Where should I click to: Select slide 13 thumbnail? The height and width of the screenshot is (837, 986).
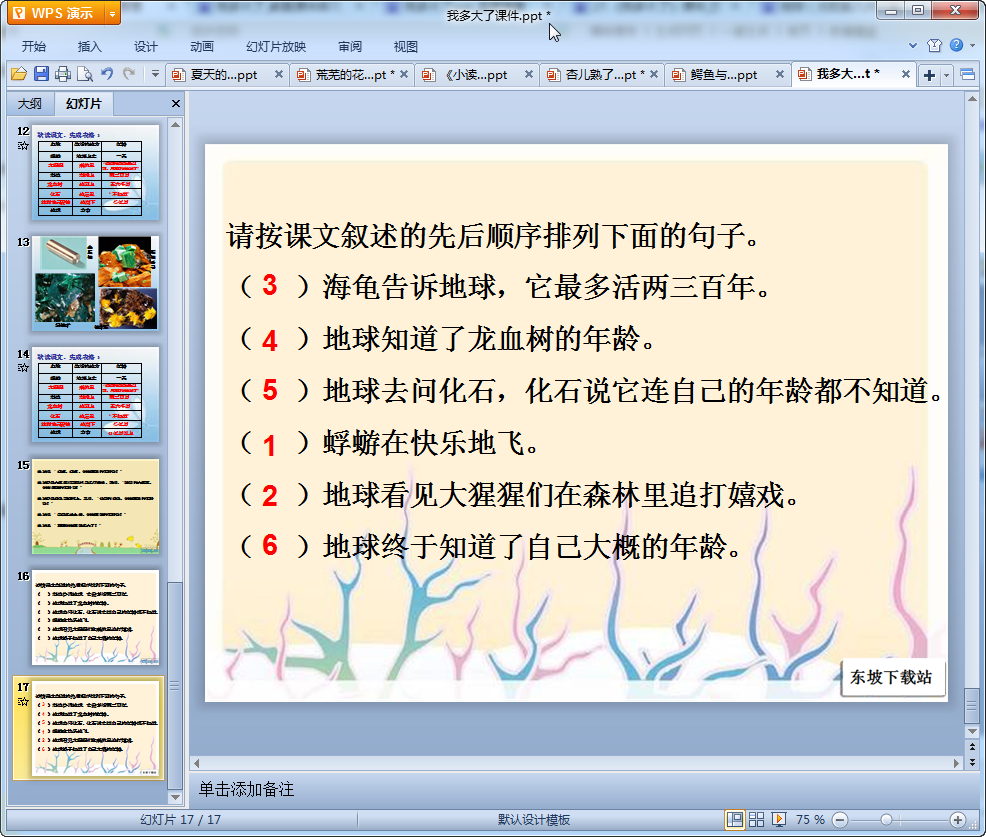96,283
